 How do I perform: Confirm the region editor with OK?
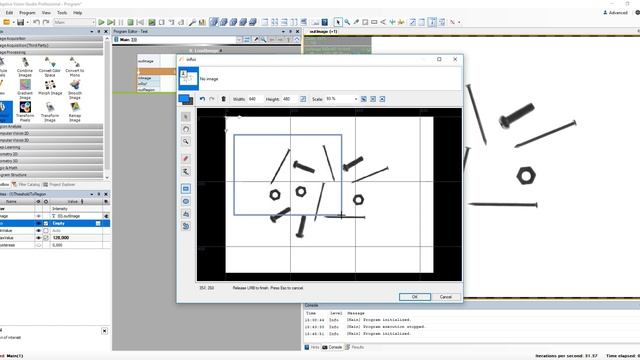tap(415, 297)
